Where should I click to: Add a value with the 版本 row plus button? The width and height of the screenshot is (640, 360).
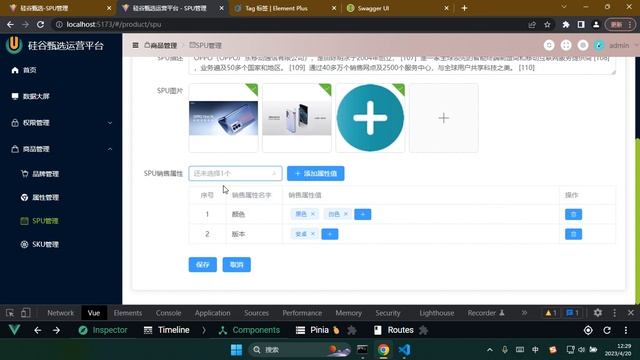coord(330,234)
